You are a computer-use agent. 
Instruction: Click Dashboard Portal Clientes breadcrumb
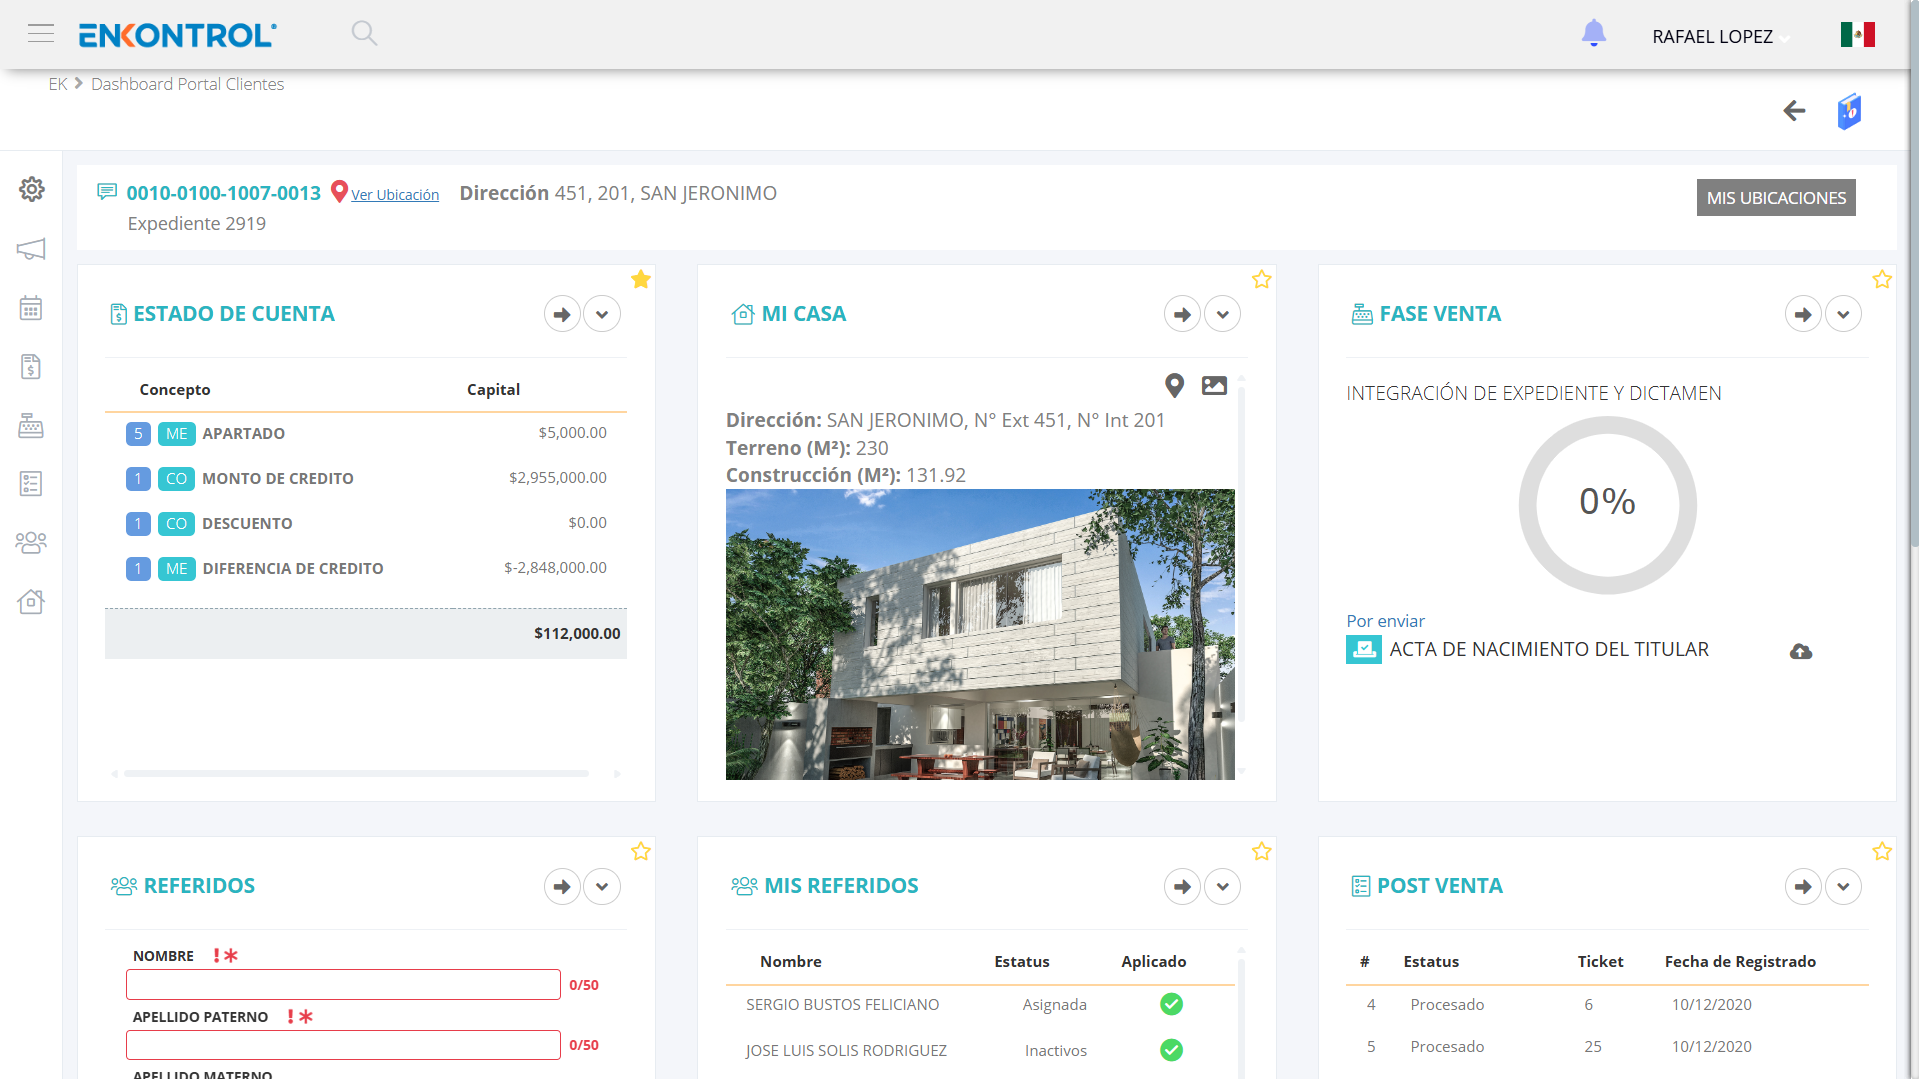pos(187,84)
